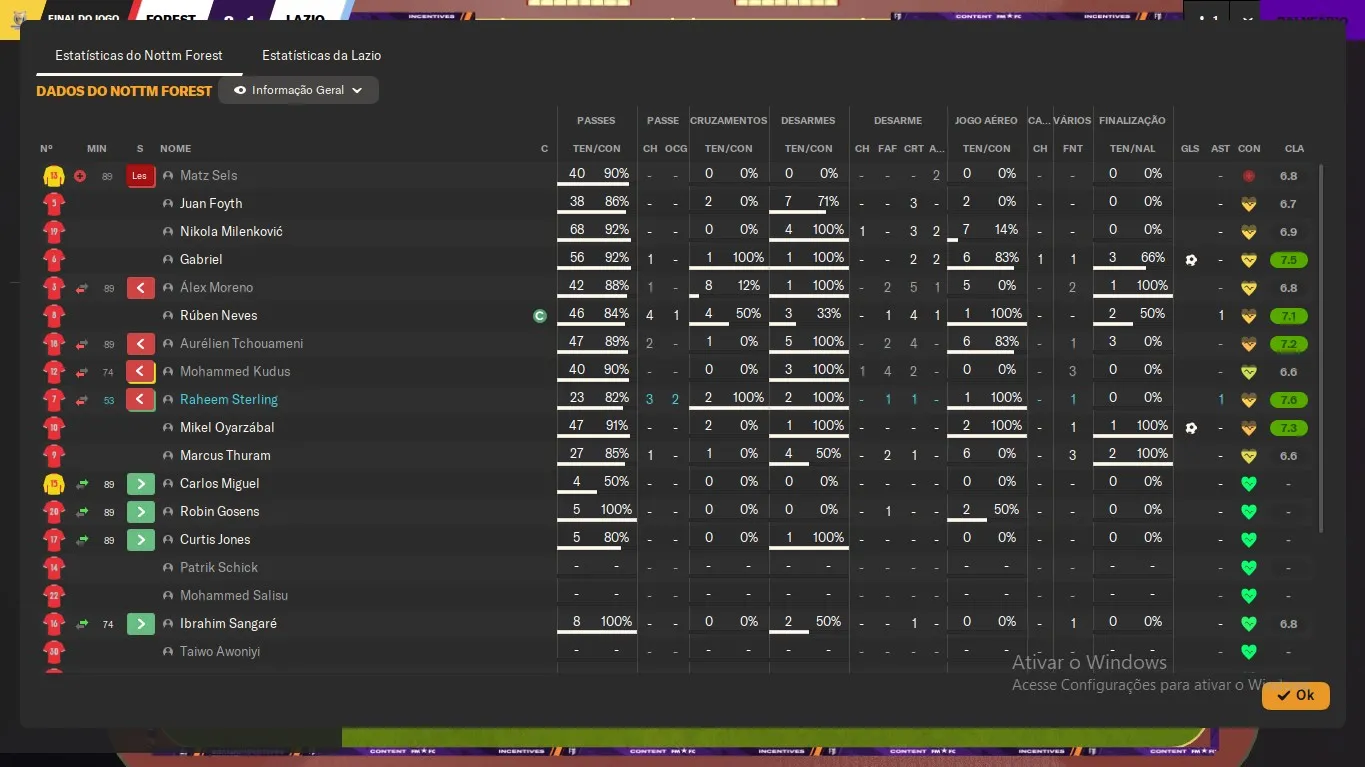This screenshot has height=767, width=1365.
Task: Click the 'DADOS DO NOTTM FOREST' heading
Action: pyautogui.click(x=124, y=91)
